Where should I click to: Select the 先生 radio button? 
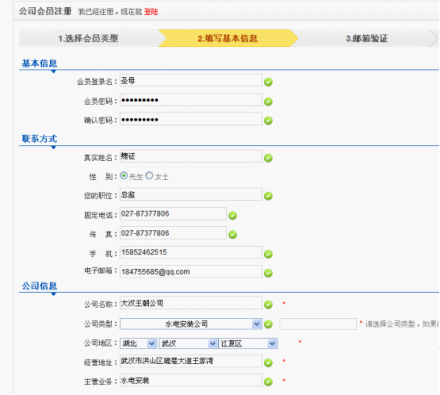[124, 176]
